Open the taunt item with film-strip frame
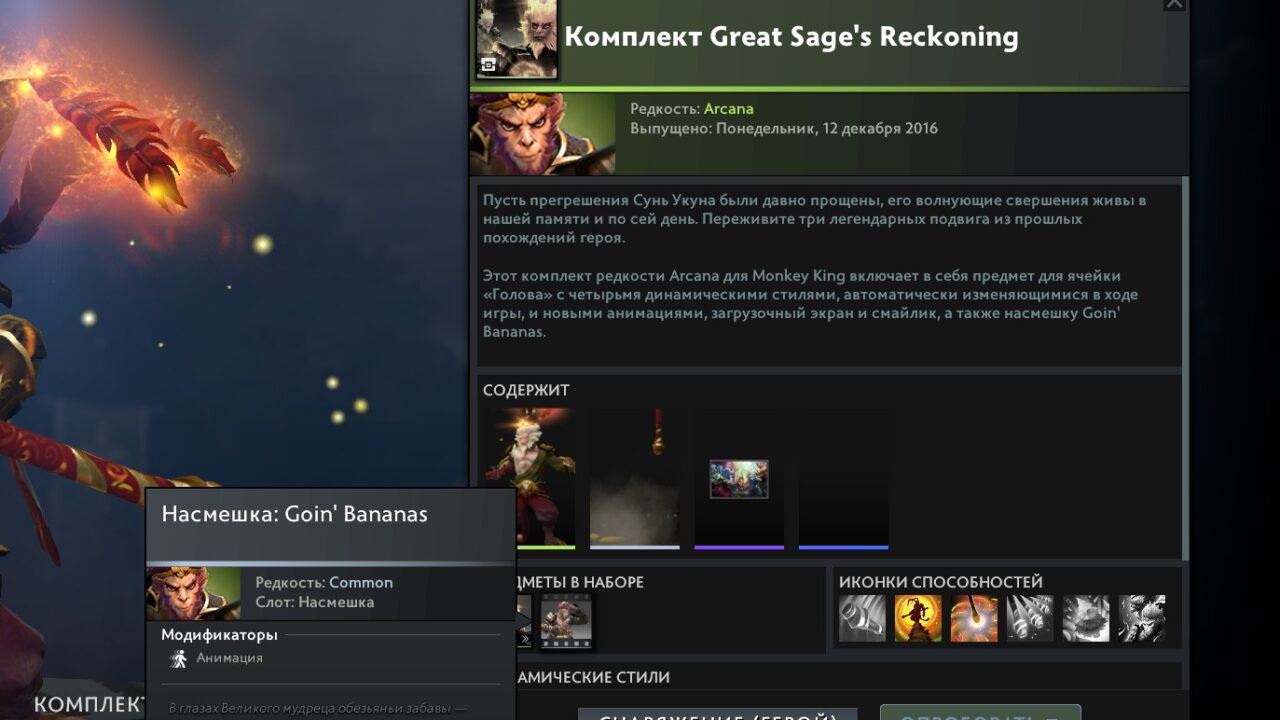 [566, 621]
